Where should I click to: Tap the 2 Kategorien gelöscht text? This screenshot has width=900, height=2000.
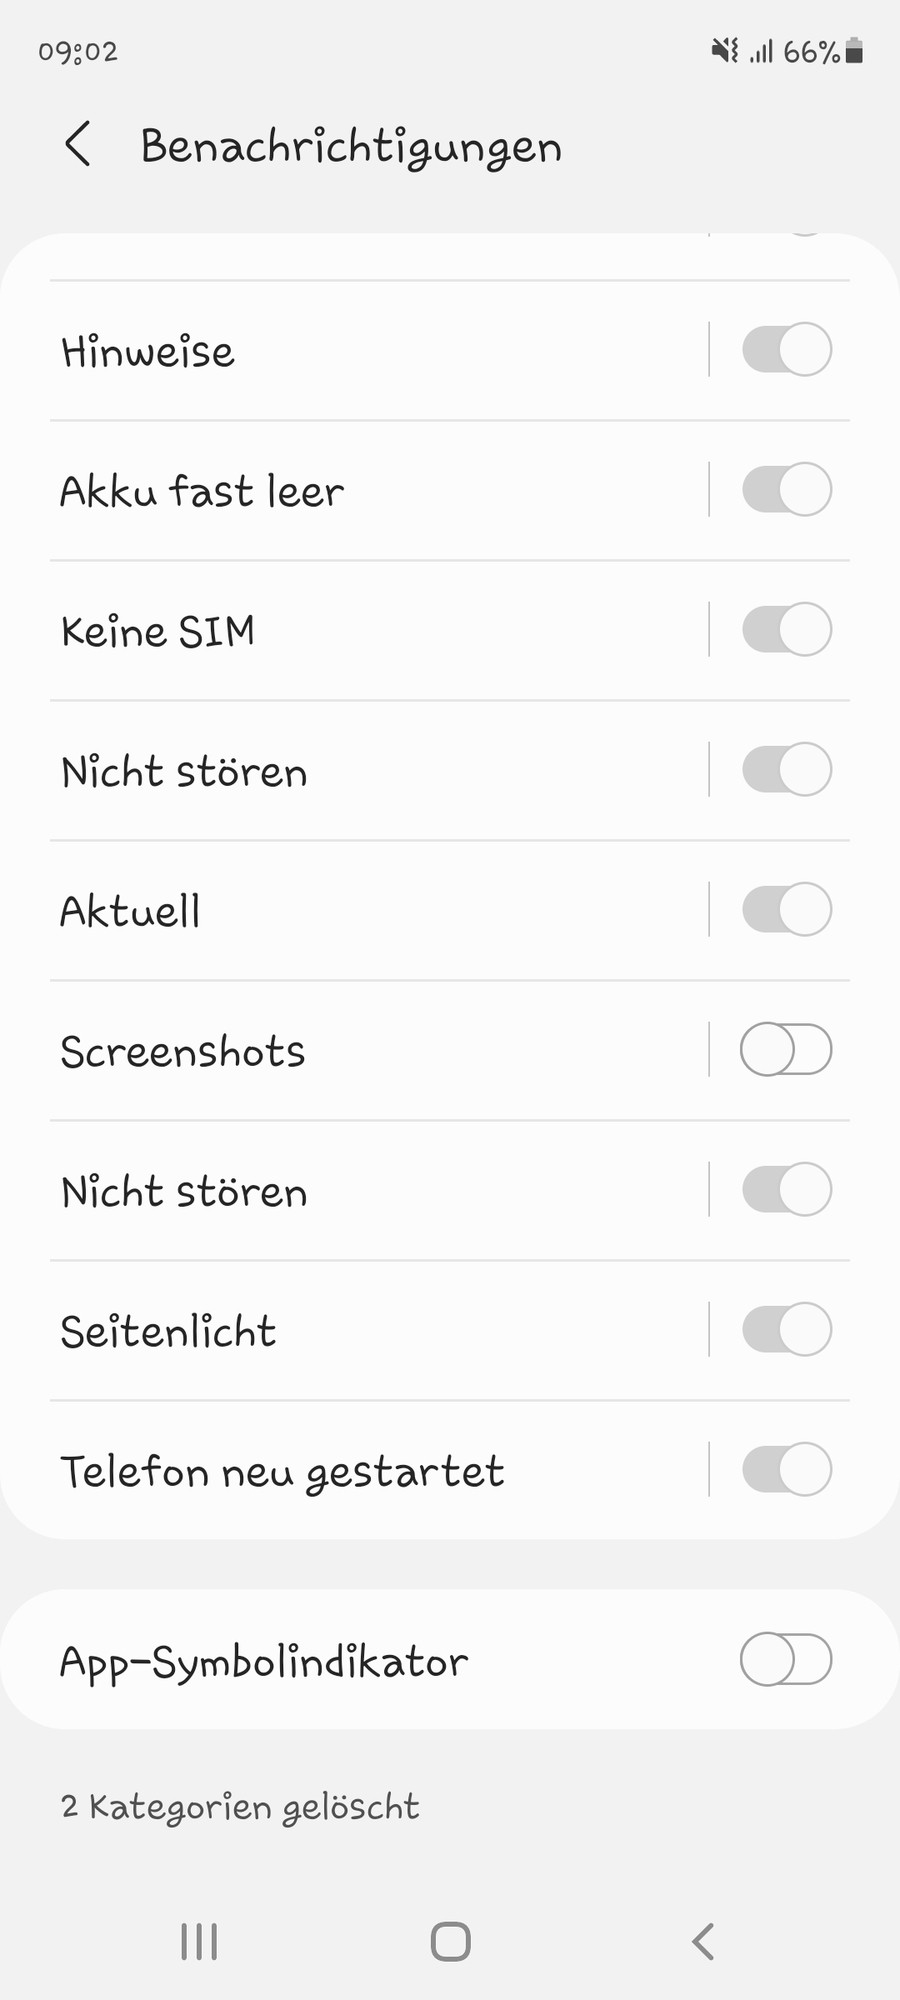240,1807
